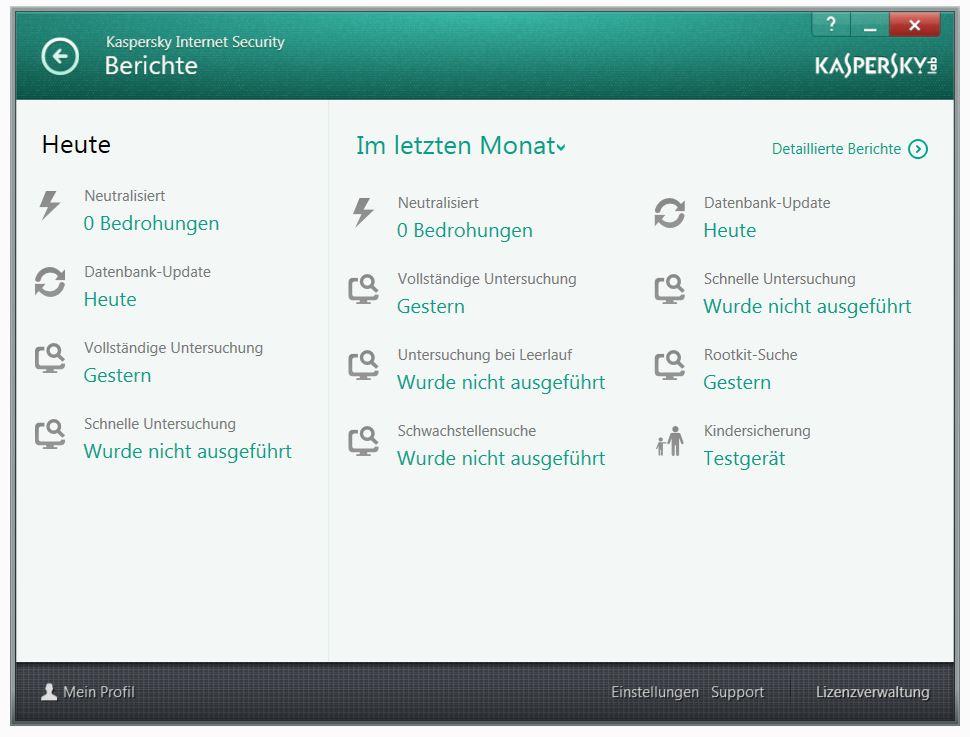Open 0 Bedrohungen in the Heute panel
Image resolution: width=970 pixels, height=737 pixels.
pos(152,223)
